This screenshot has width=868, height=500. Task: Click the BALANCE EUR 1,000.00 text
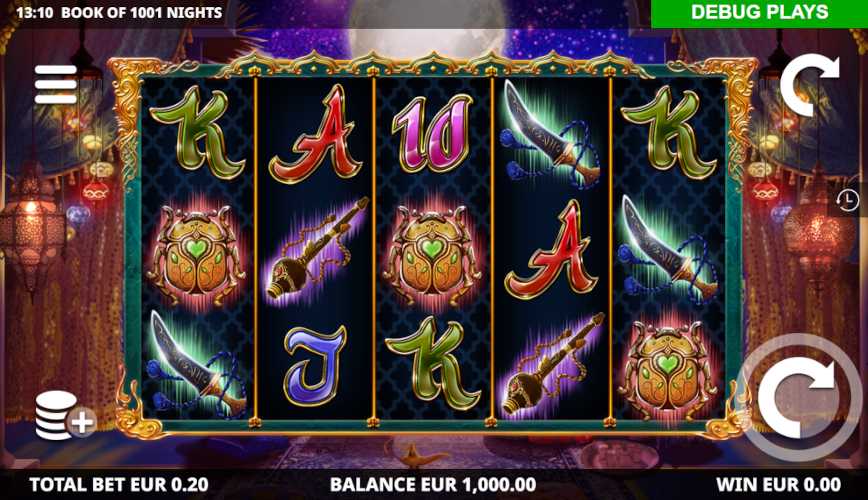433,485
